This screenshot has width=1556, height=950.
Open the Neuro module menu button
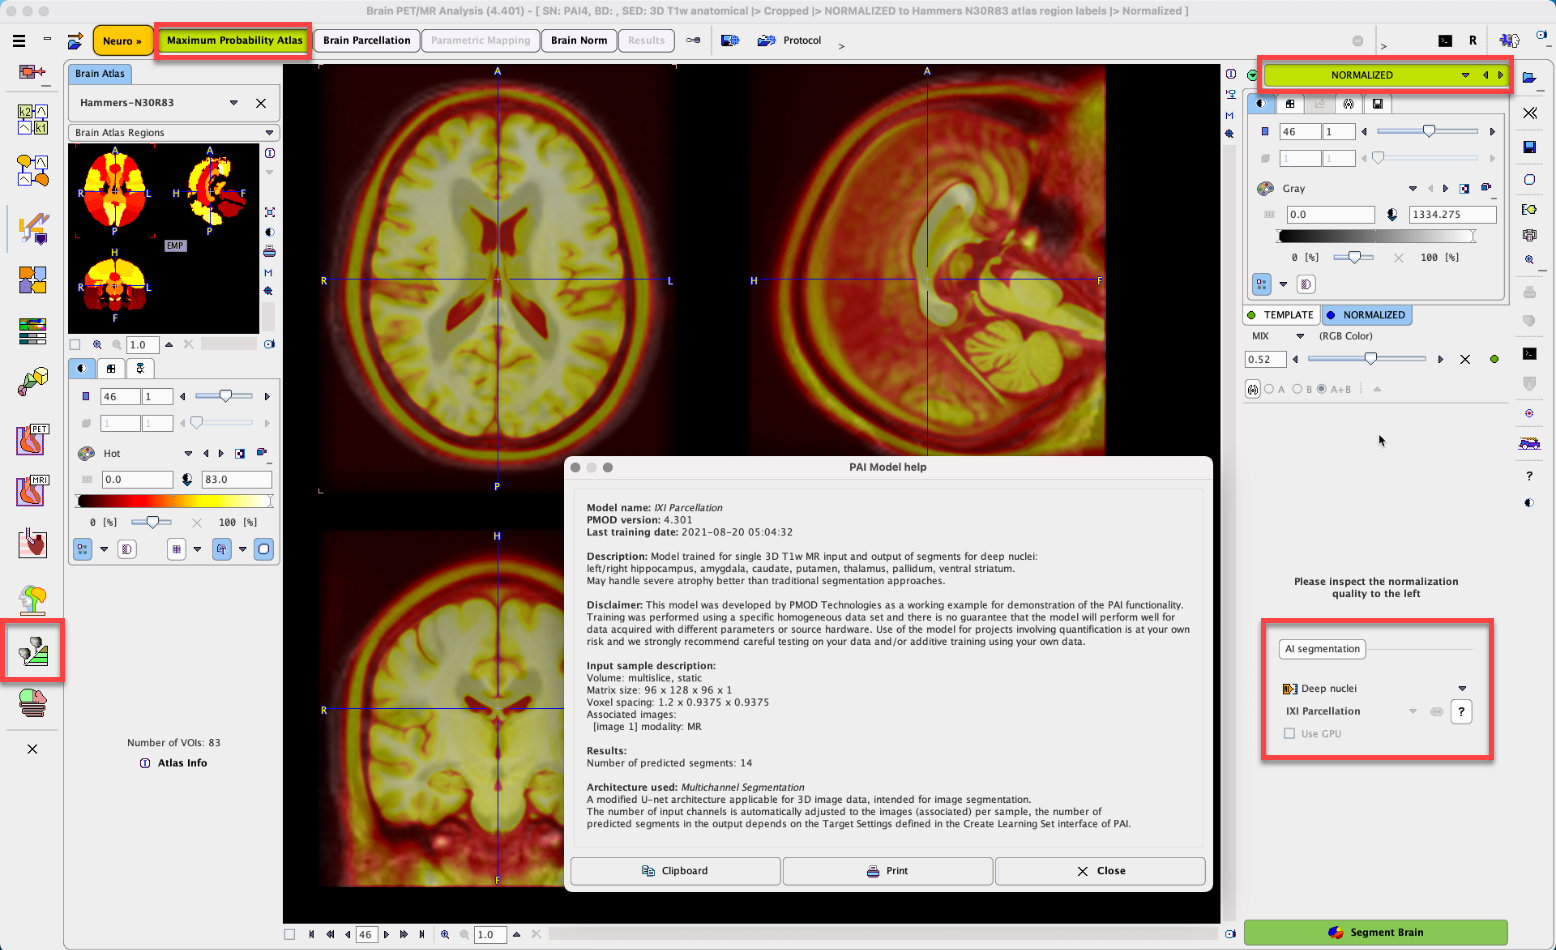click(123, 41)
